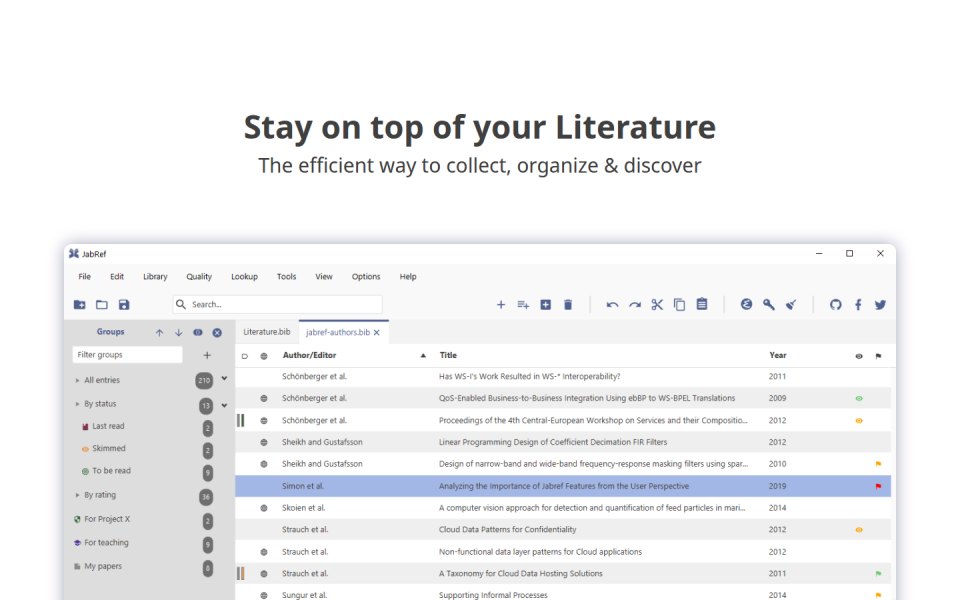Select the red flag on Simon row
Viewport: 960px width, 600px height.
click(879, 486)
